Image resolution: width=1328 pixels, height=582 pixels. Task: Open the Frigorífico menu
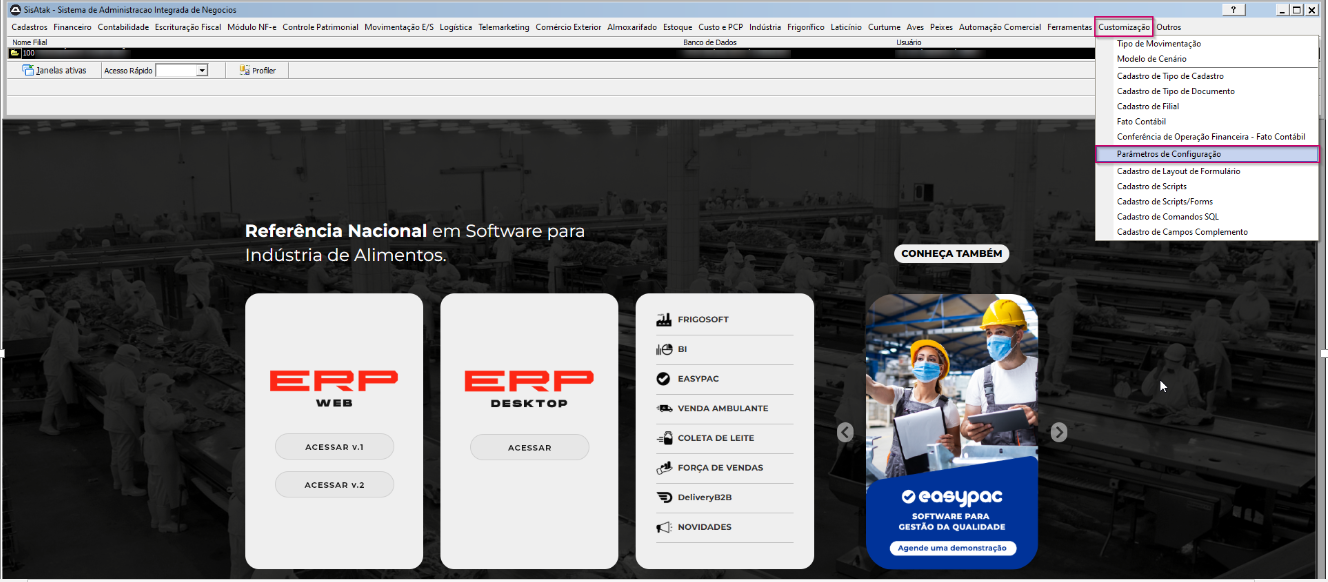point(806,27)
